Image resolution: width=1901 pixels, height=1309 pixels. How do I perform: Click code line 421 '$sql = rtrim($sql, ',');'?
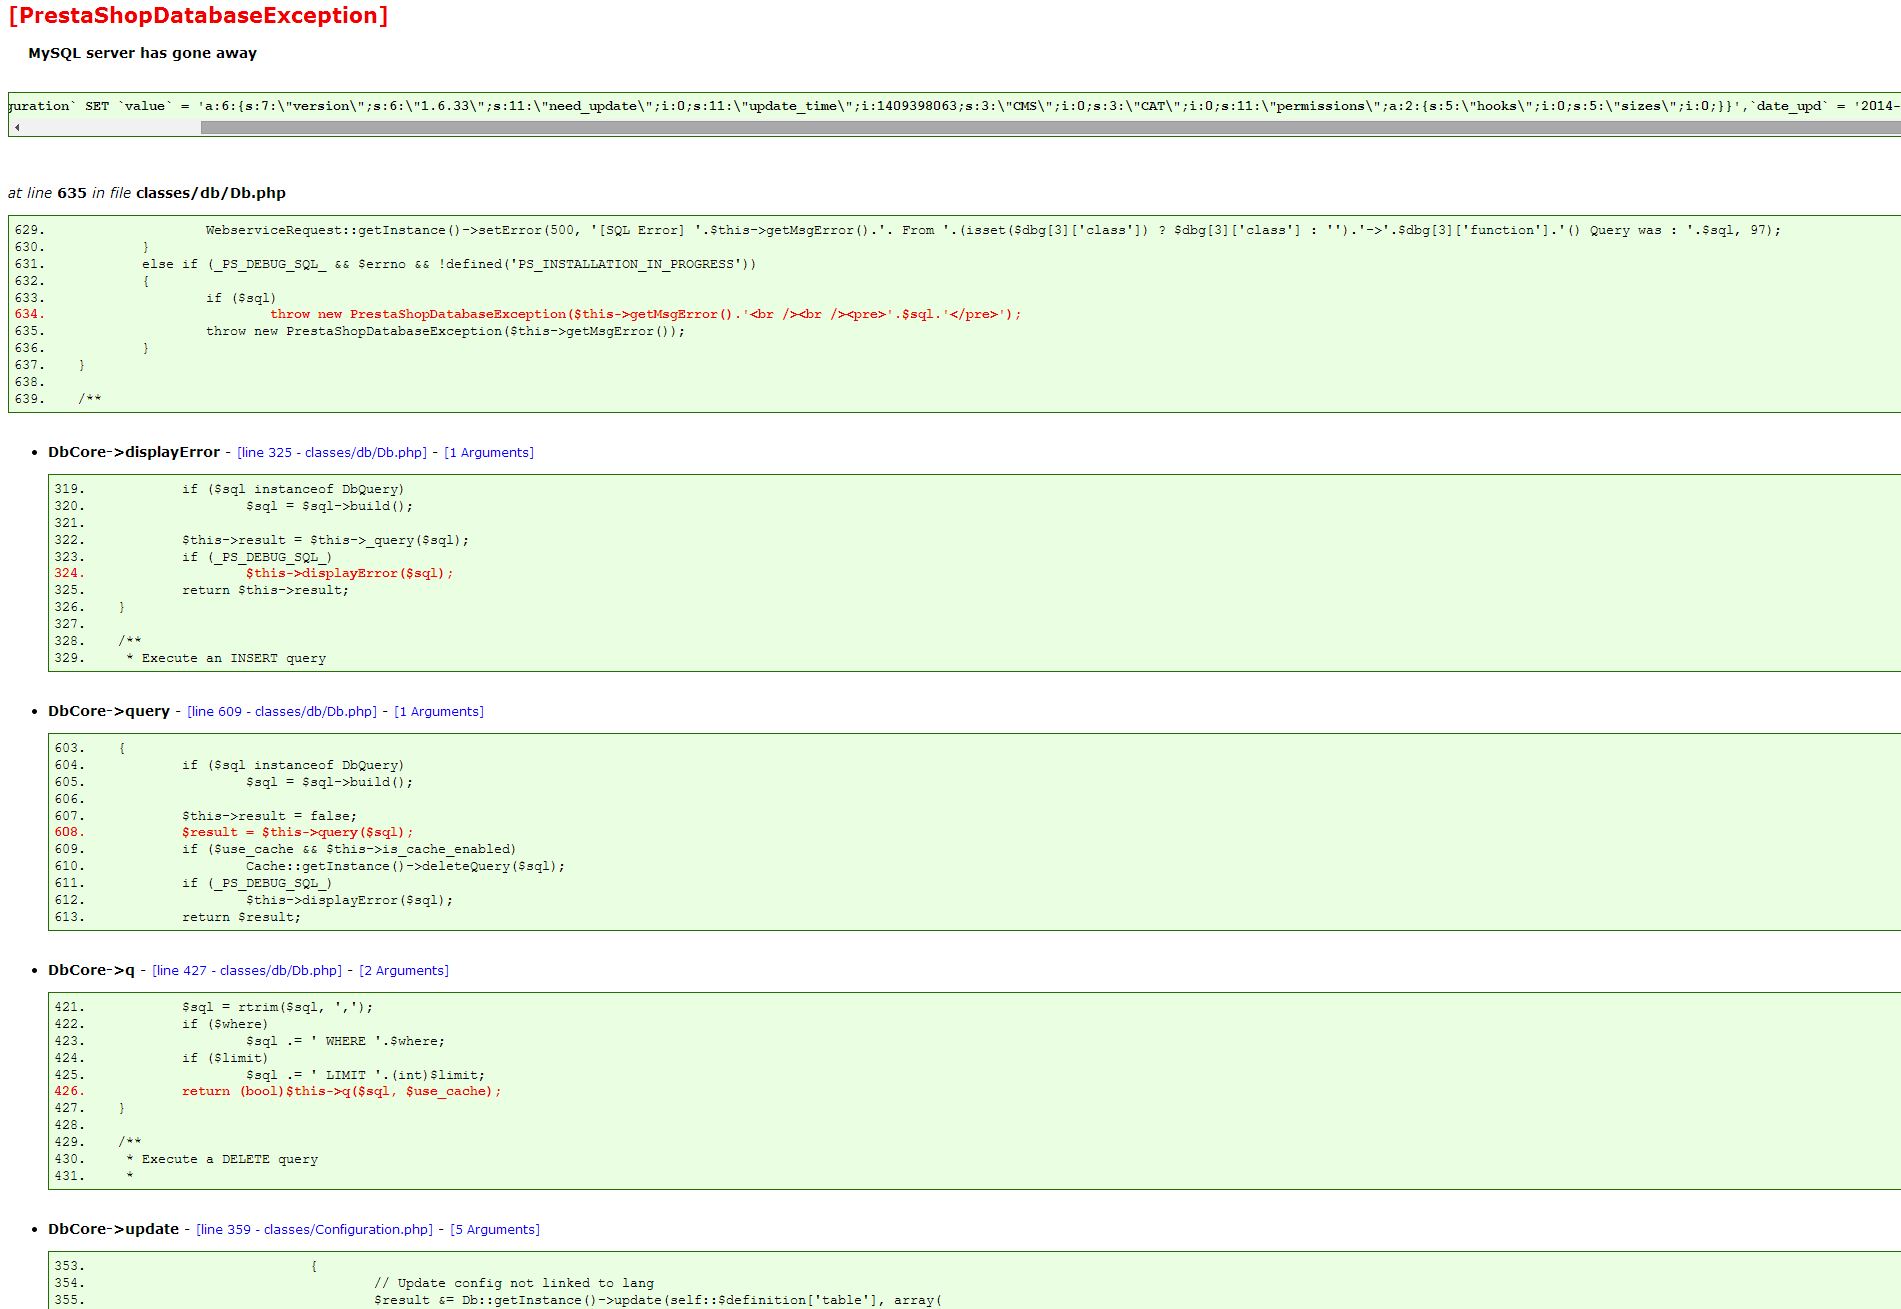[277, 1007]
